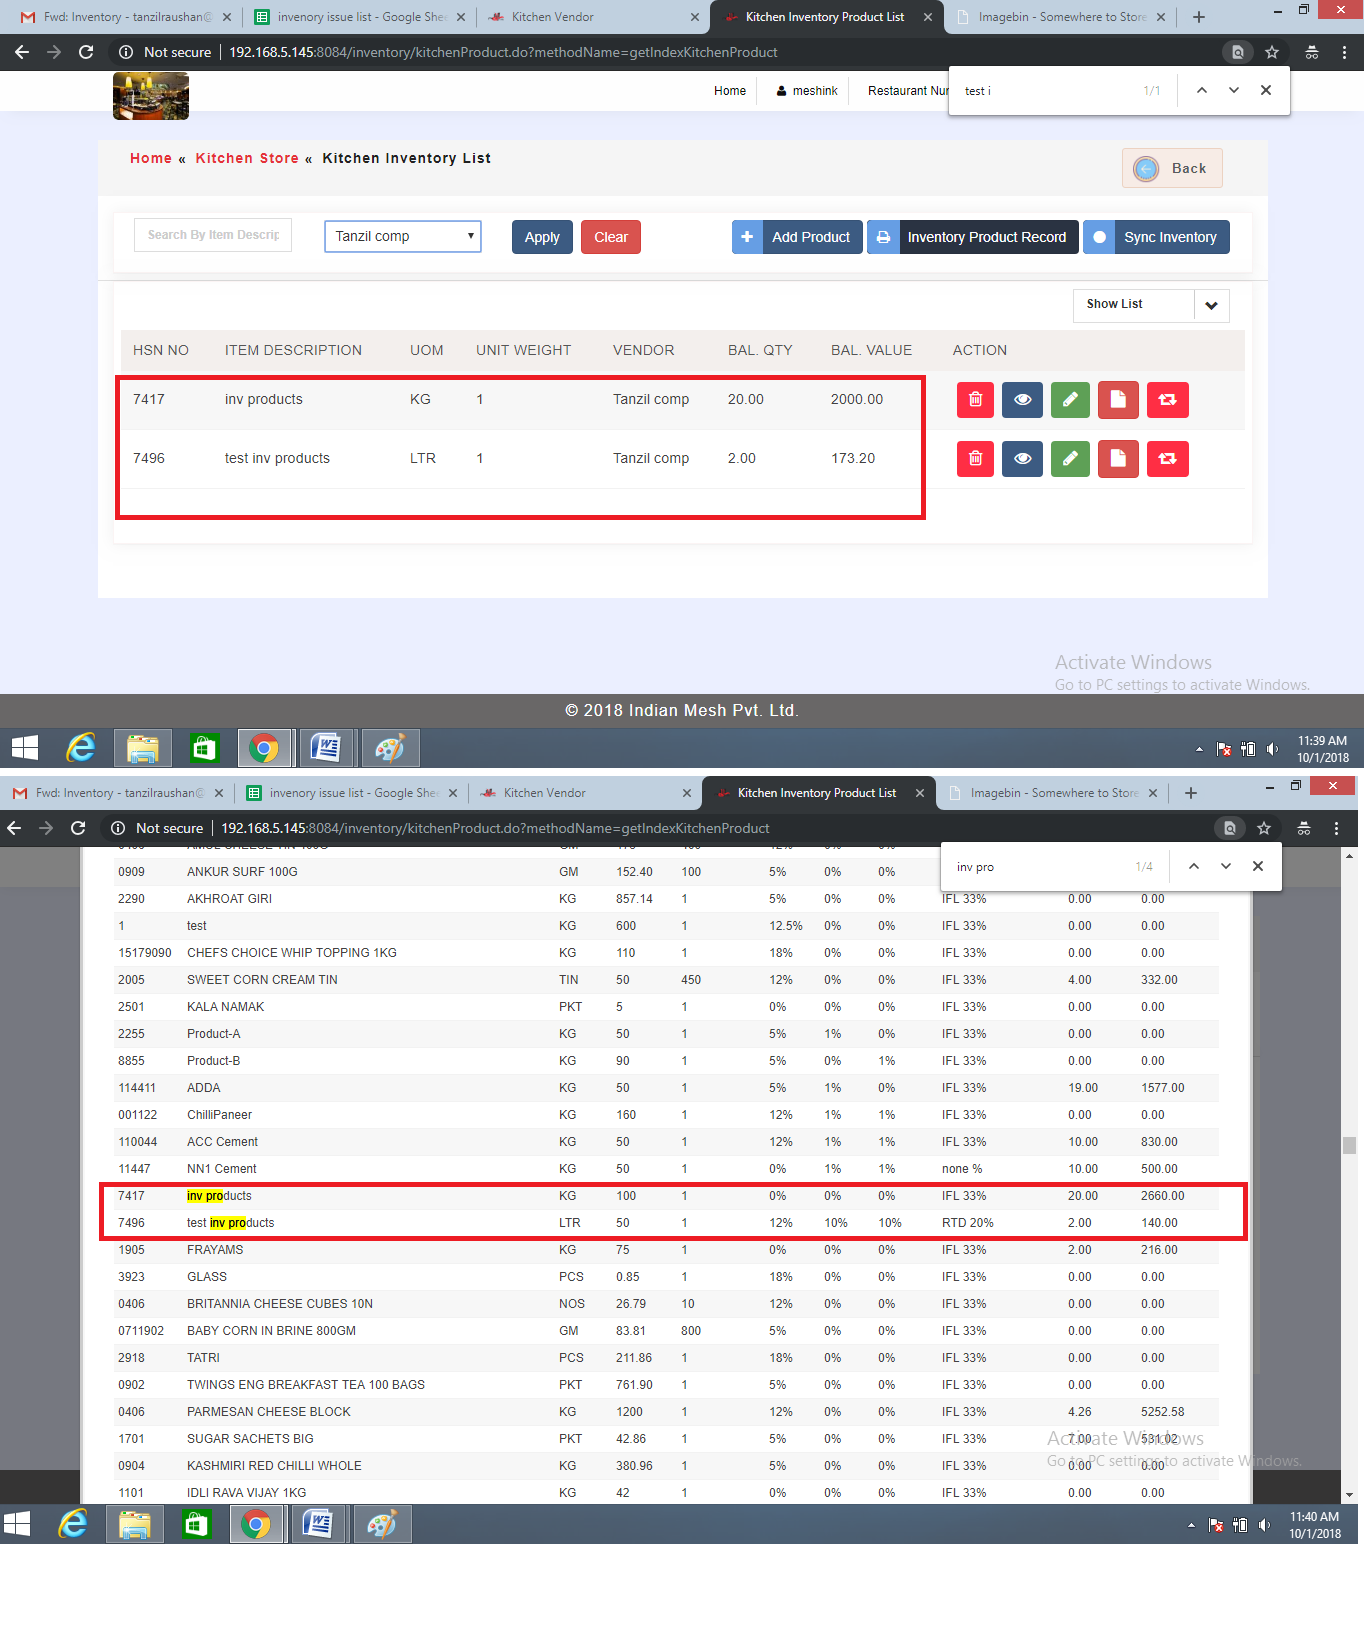
Task: Go to the previous 'inv pro' find result
Action: 1194,866
